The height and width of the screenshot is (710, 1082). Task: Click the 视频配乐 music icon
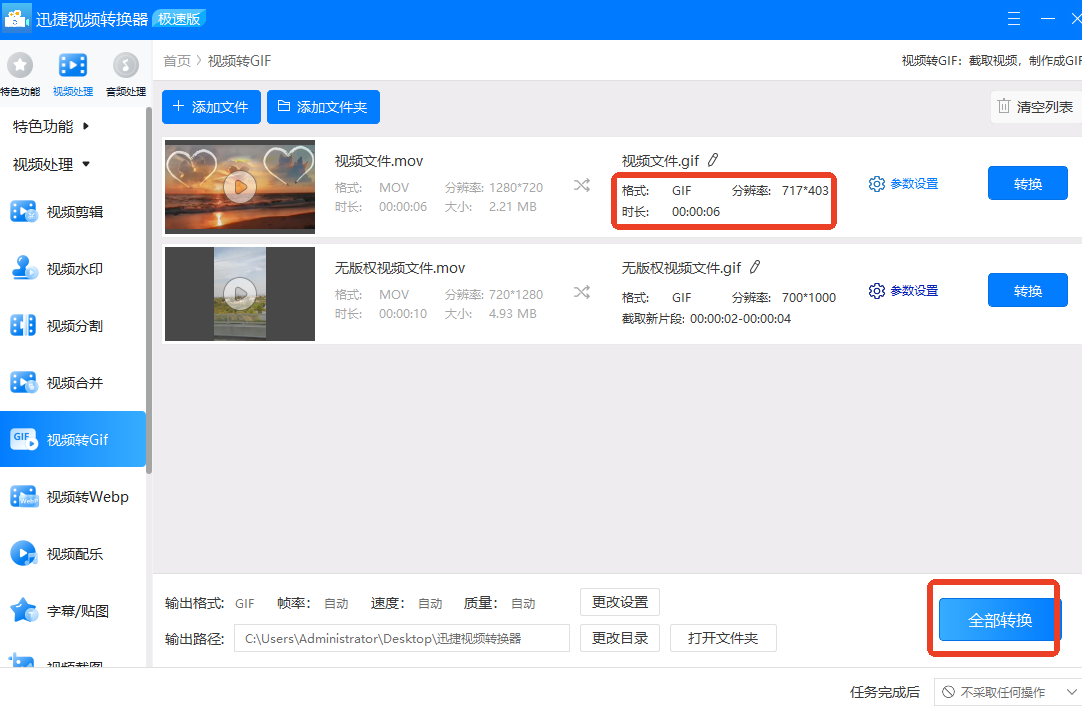(x=23, y=553)
